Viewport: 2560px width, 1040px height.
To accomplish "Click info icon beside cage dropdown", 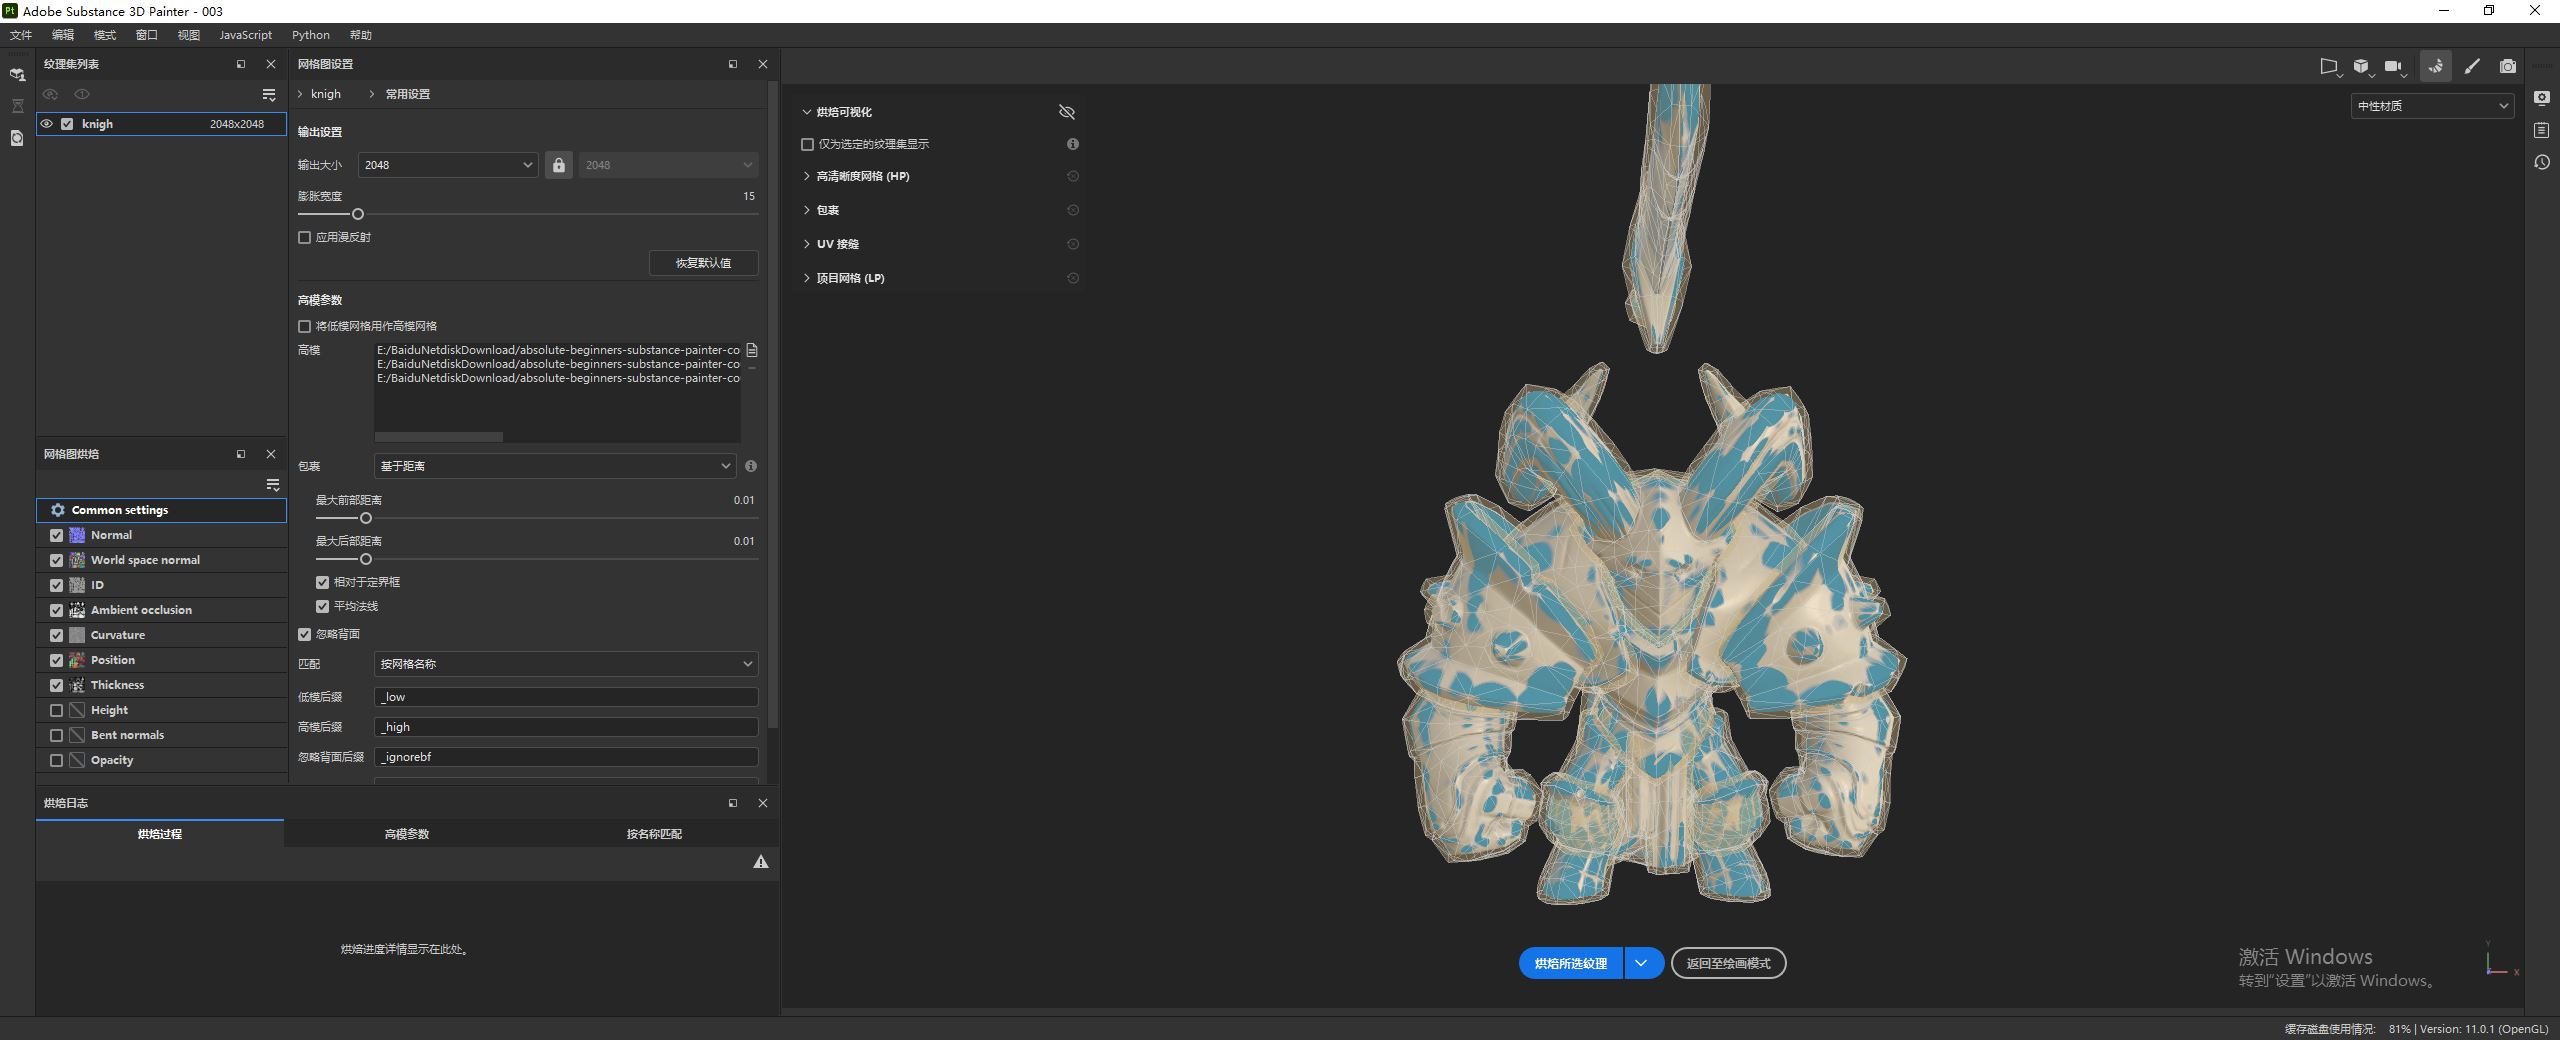I will [751, 466].
